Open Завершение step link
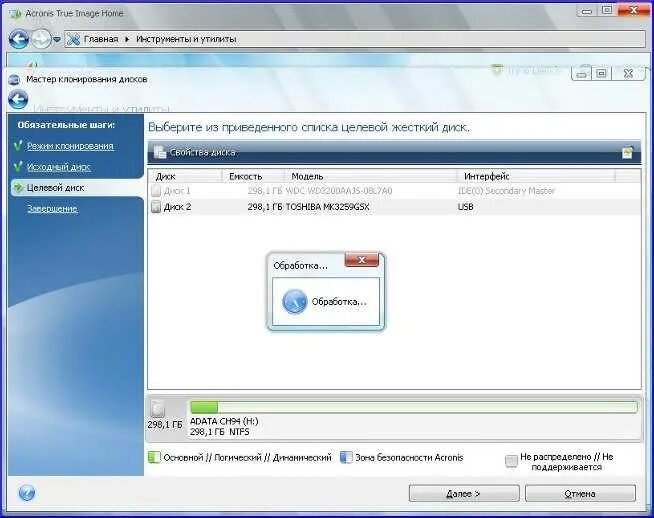Screen dimensions: 654x518 [x=52, y=209]
